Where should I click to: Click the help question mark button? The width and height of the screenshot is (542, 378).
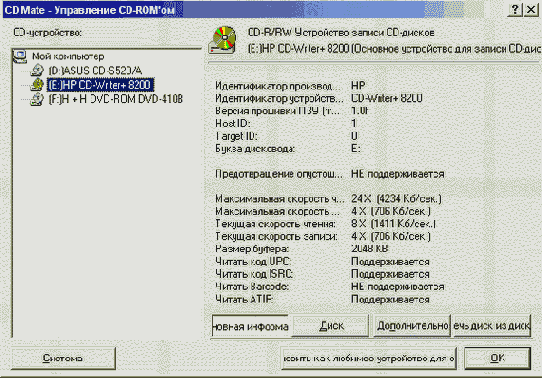click(x=515, y=10)
